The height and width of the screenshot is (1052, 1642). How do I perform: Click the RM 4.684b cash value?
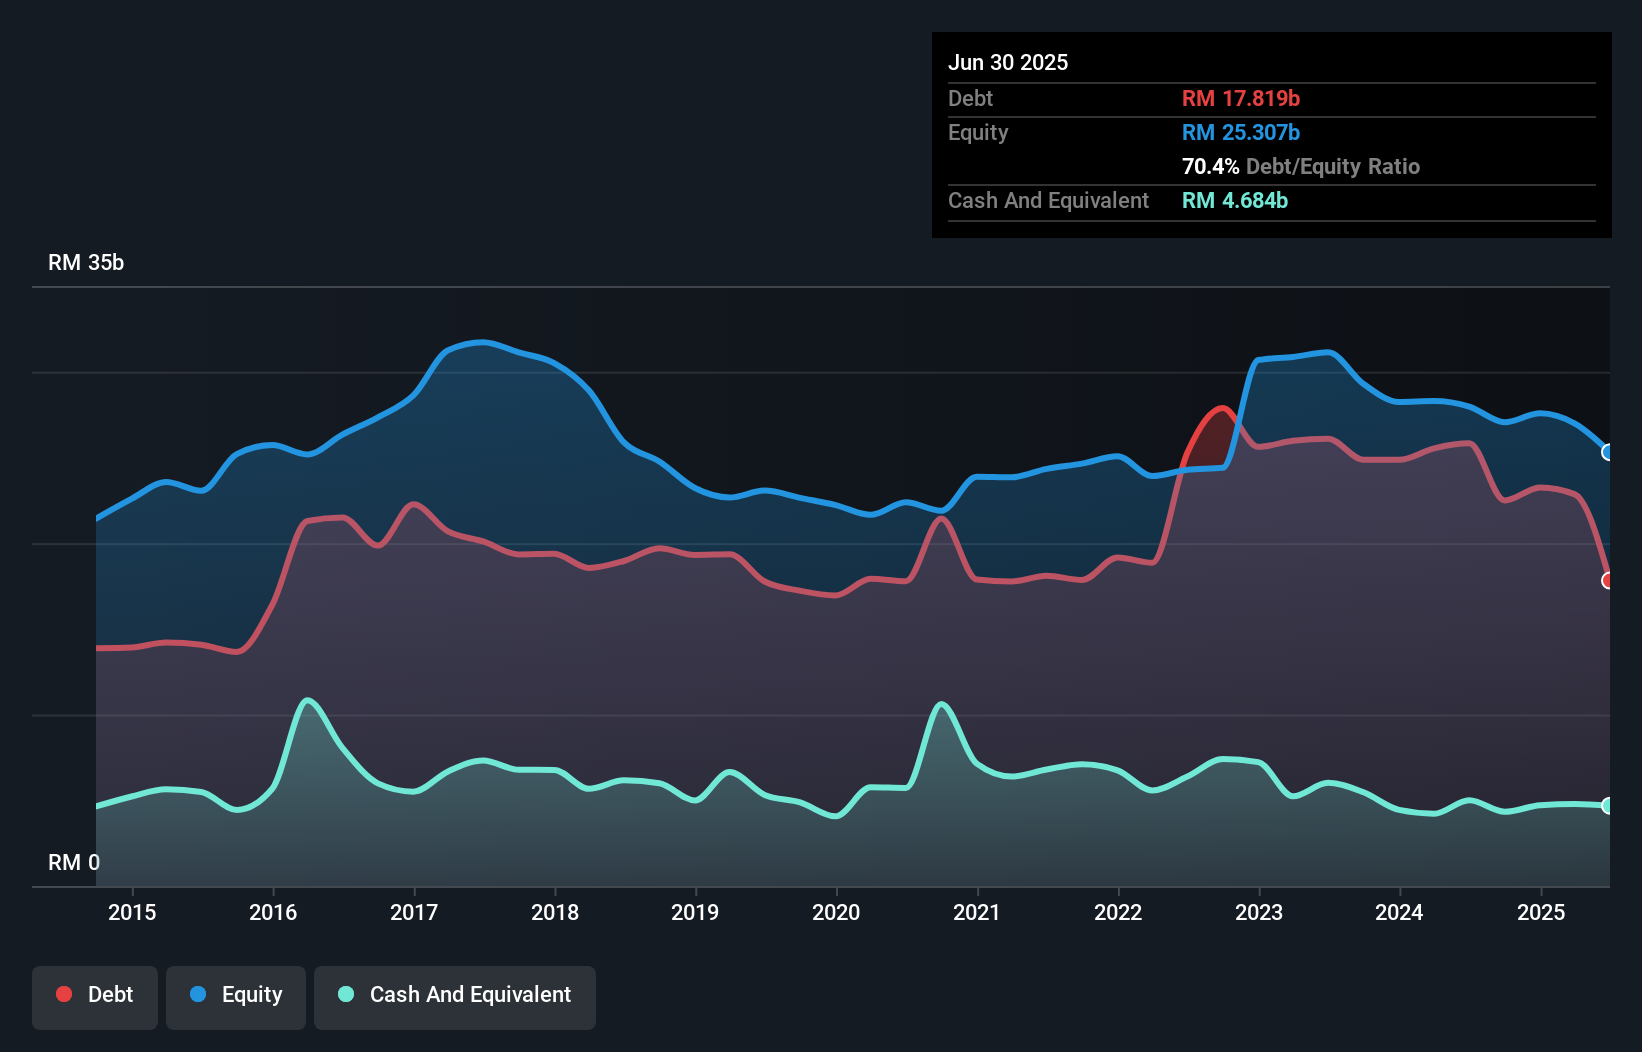pos(1234,200)
